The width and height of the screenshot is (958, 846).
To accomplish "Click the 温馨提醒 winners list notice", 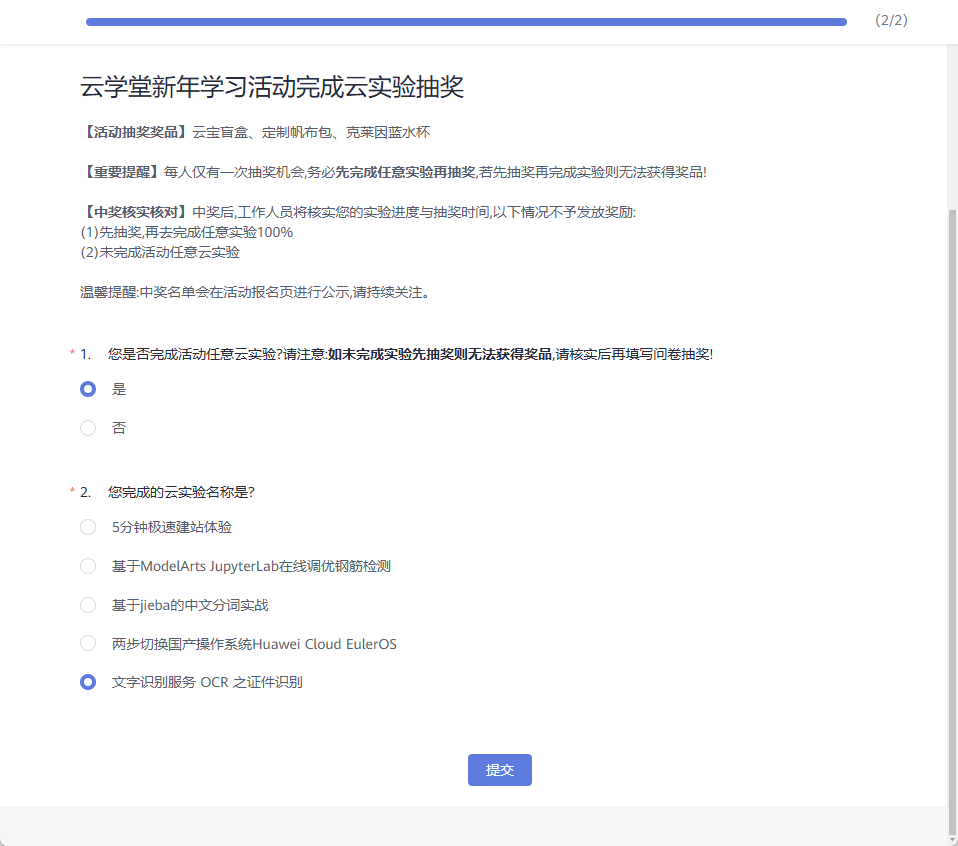I will coord(255,293).
